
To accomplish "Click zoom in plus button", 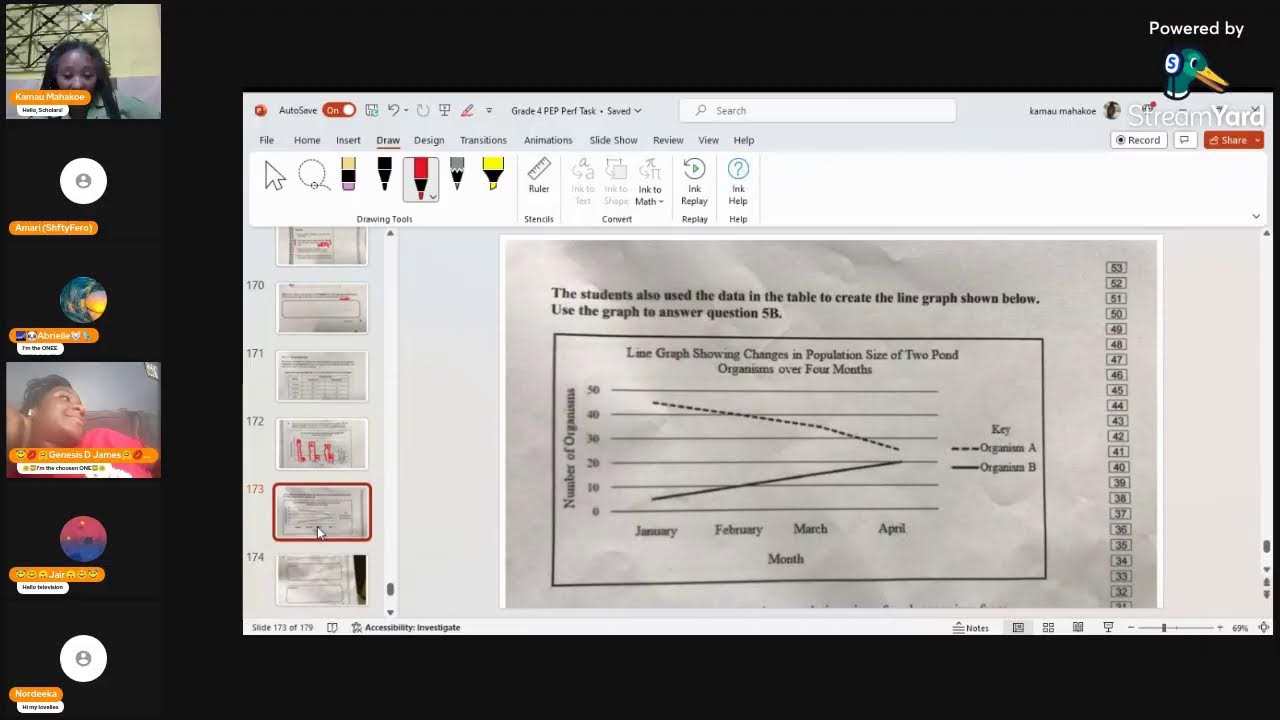I will tap(1220, 628).
